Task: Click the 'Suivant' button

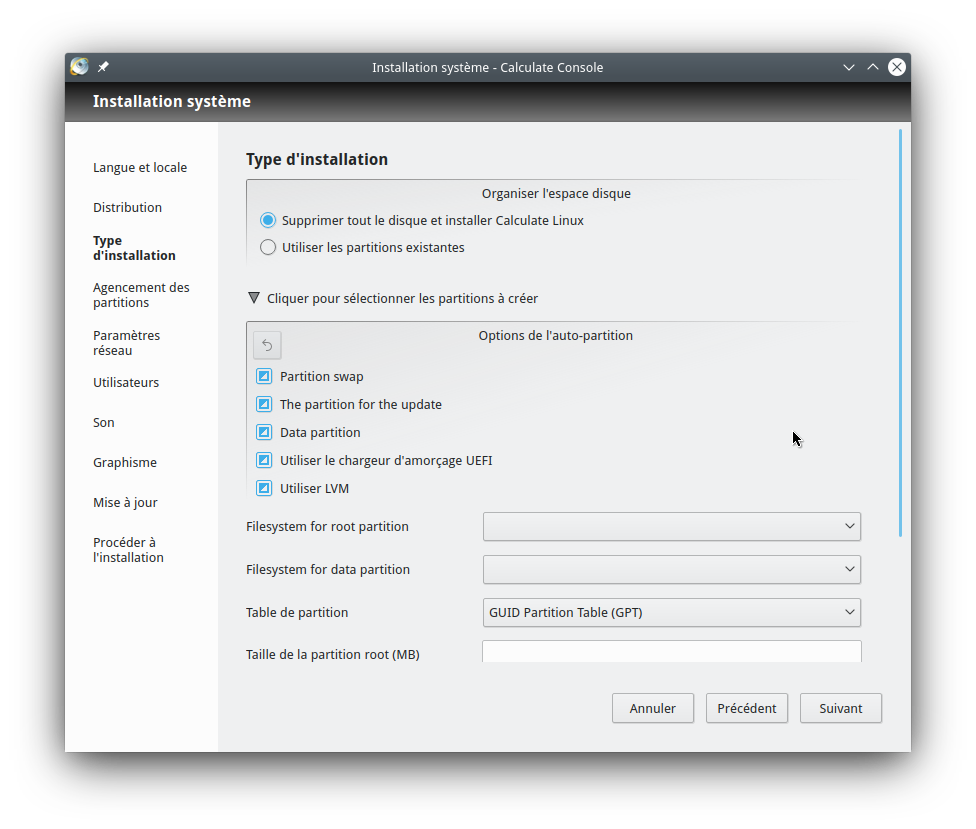Action: [840, 708]
